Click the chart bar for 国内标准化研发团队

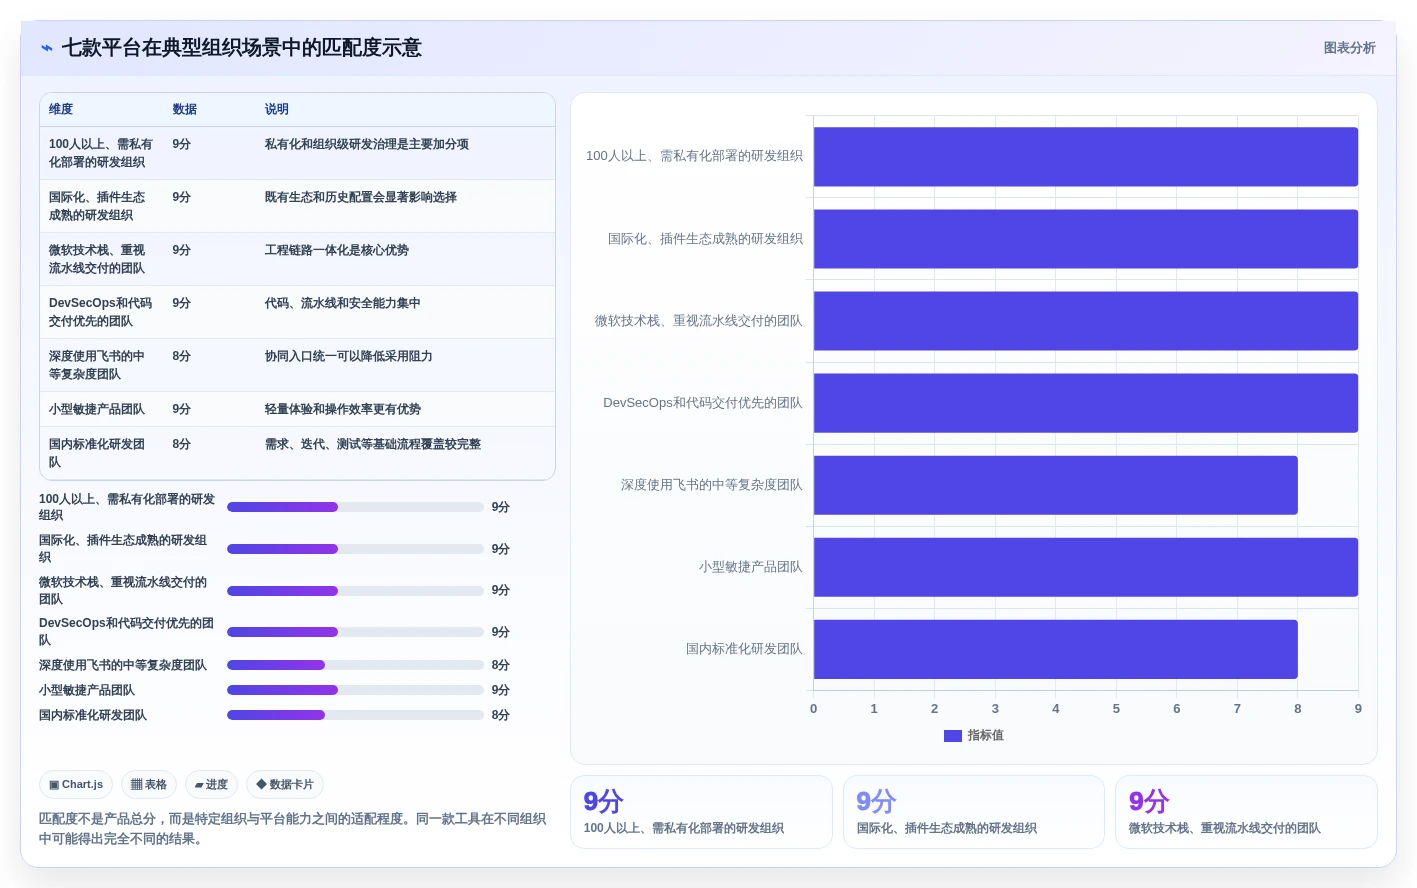[1056, 649]
